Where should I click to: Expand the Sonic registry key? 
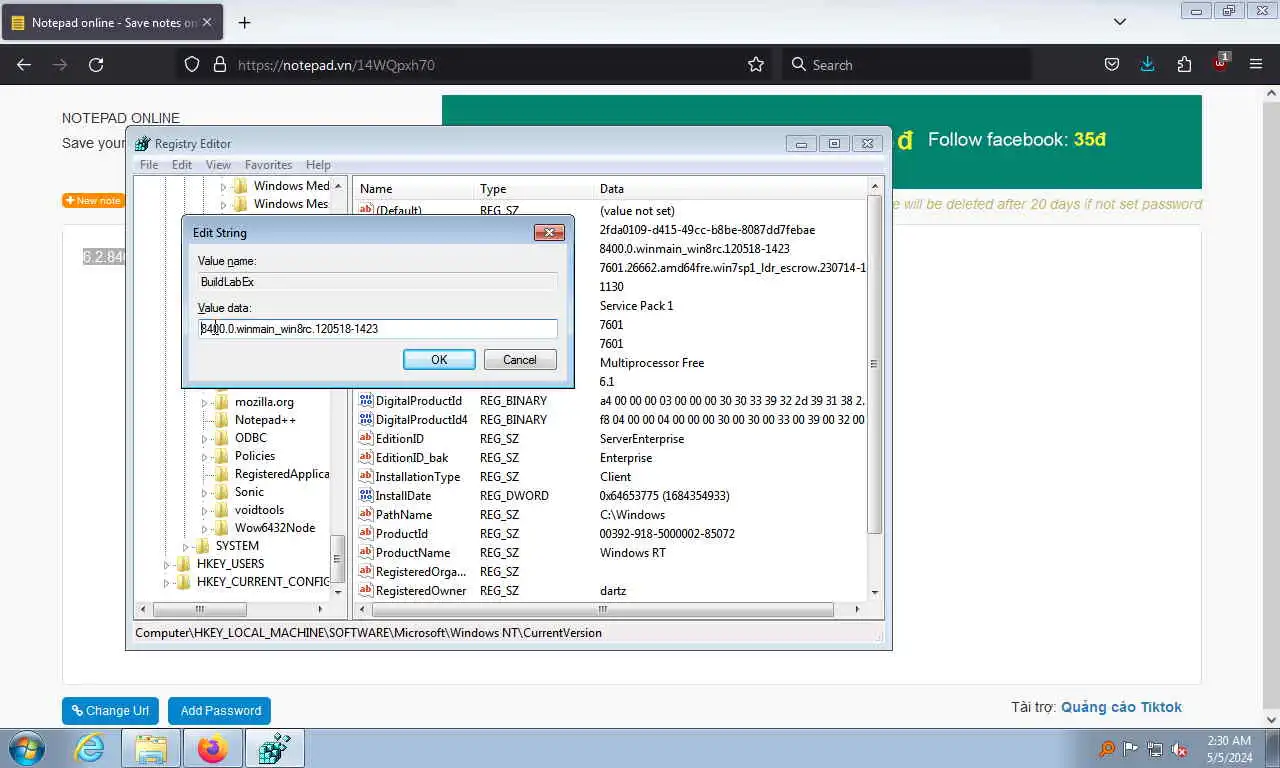[x=205, y=492]
